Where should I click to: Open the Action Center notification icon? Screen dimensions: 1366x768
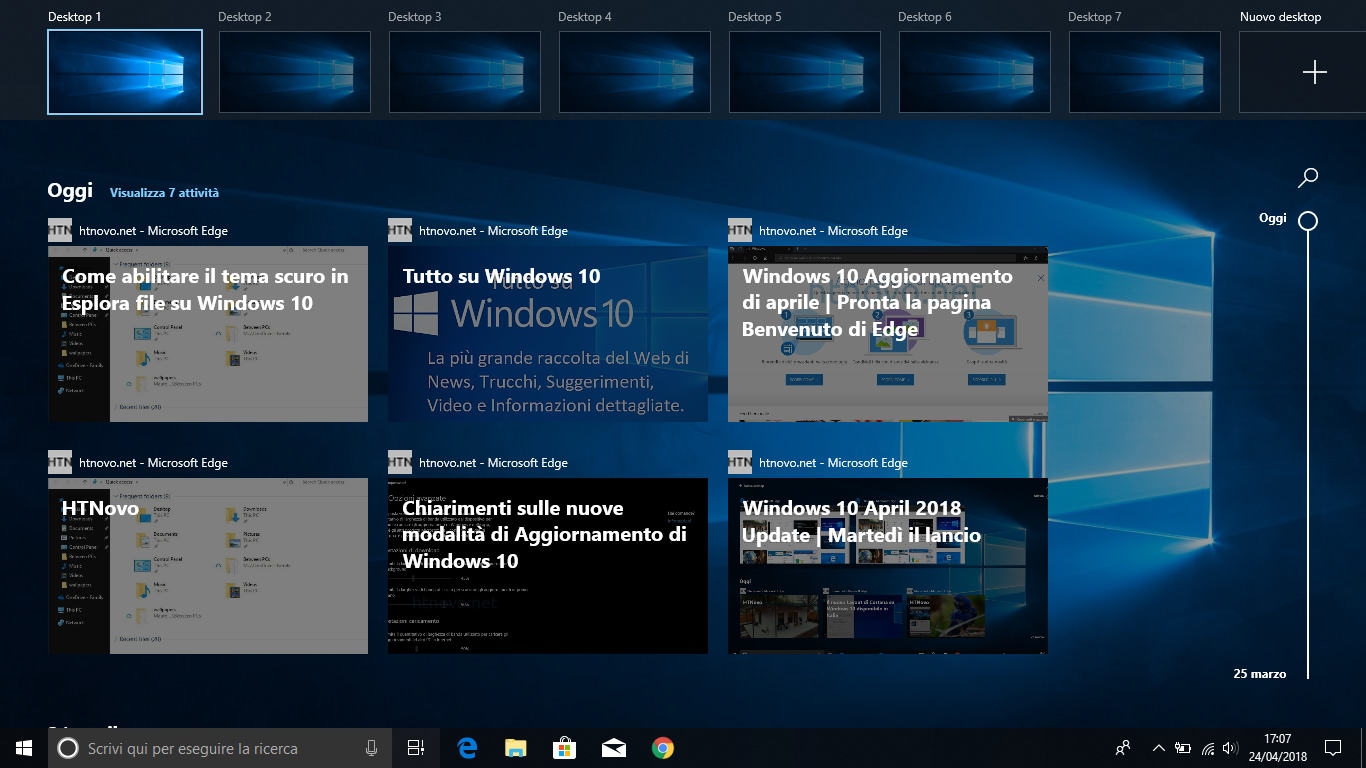pyautogui.click(x=1332, y=748)
